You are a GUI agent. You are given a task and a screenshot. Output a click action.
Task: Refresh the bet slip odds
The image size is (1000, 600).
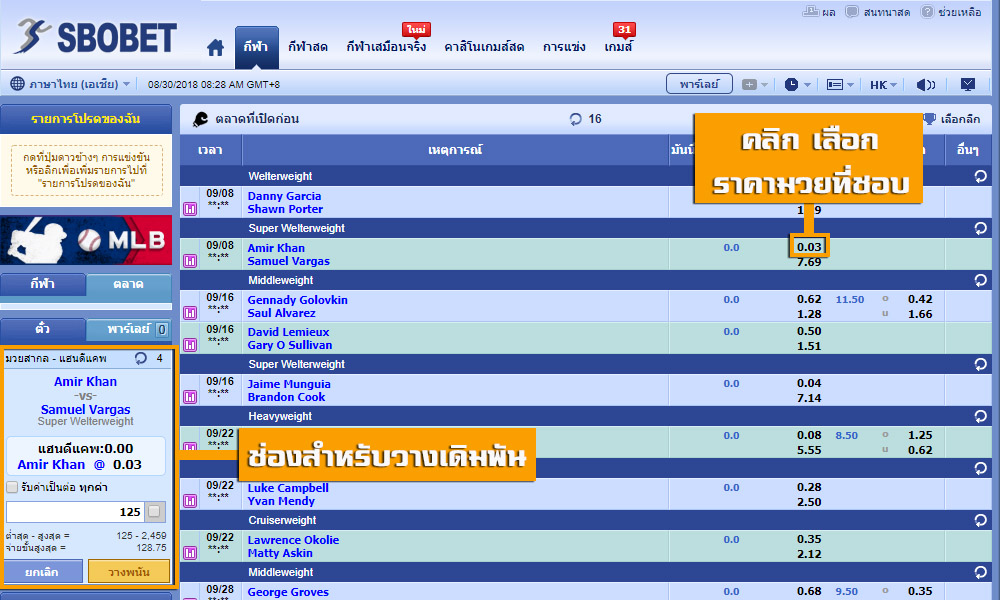[x=141, y=358]
